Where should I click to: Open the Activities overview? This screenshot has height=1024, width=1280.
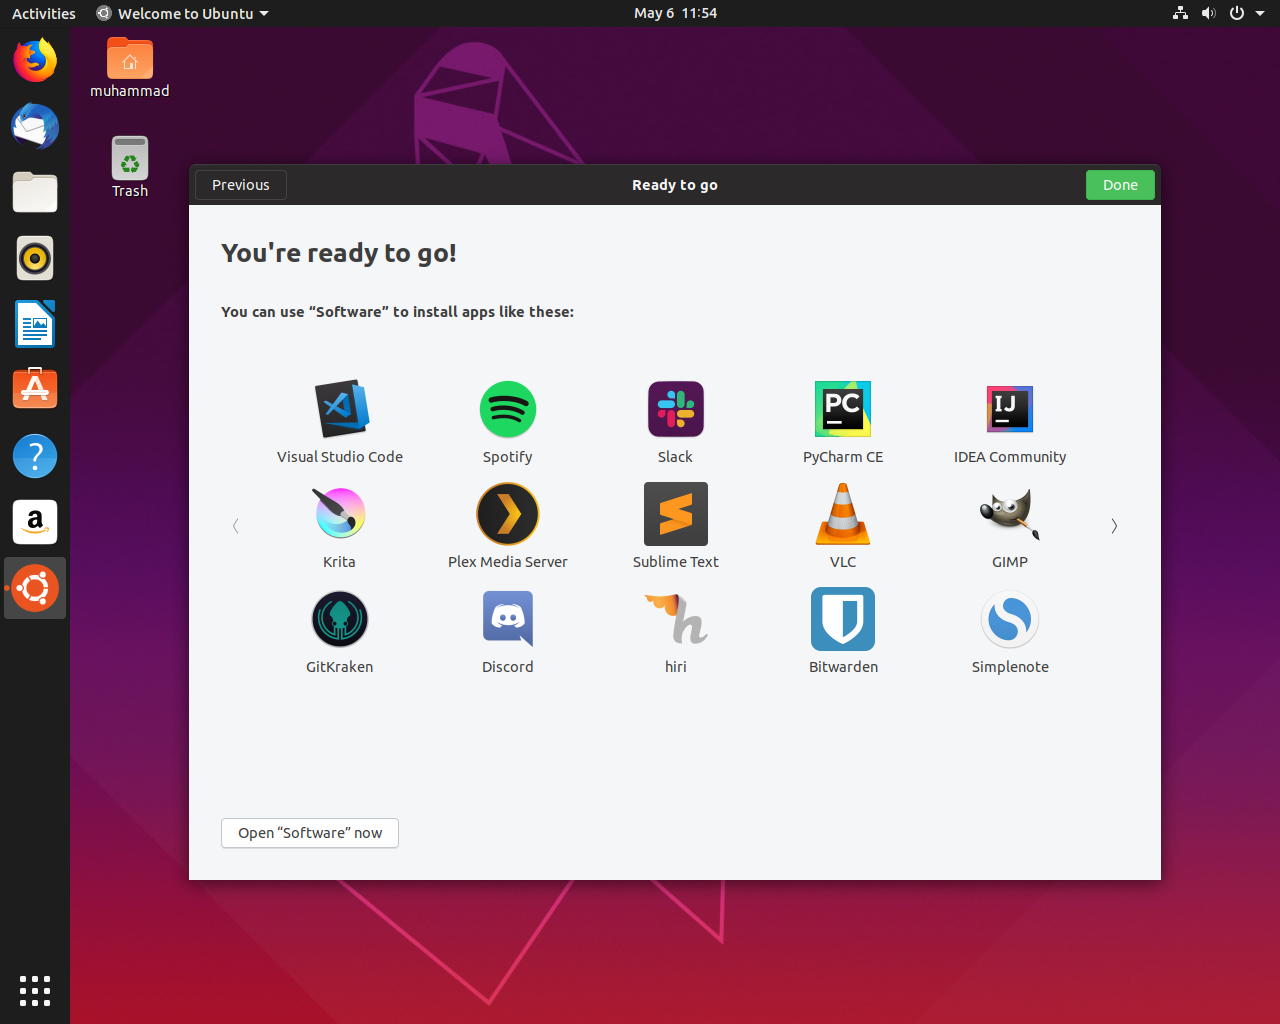coord(44,13)
